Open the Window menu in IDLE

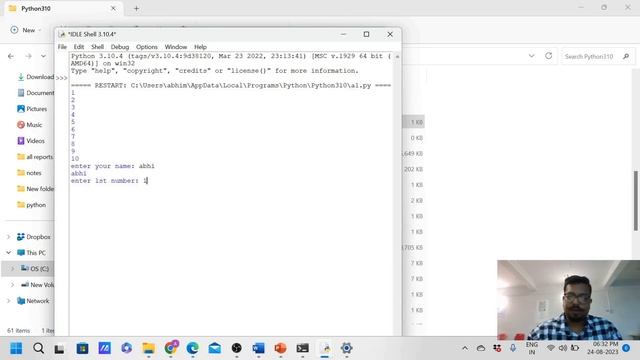click(176, 47)
